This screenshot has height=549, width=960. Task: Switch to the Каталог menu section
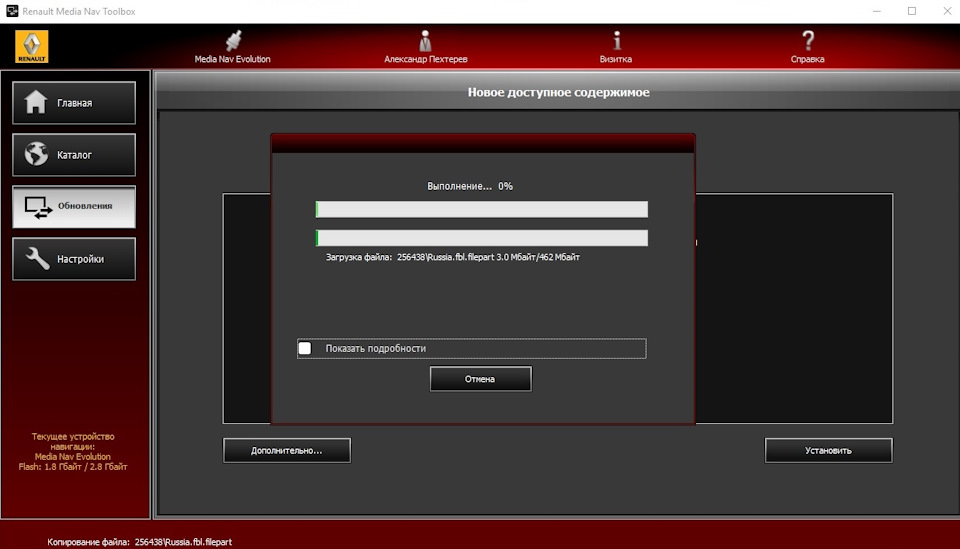pyautogui.click(x=74, y=155)
